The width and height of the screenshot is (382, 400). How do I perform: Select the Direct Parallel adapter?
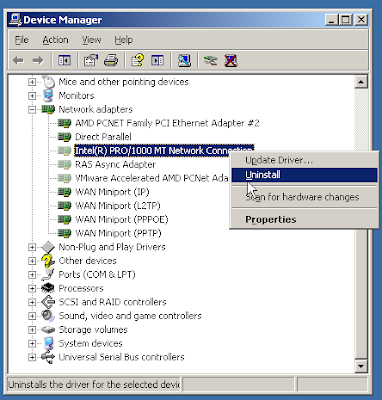[103, 137]
